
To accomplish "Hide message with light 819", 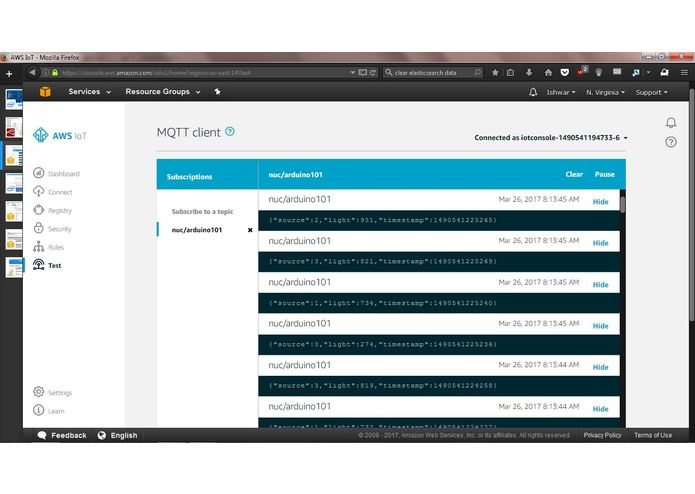I will click(600, 367).
